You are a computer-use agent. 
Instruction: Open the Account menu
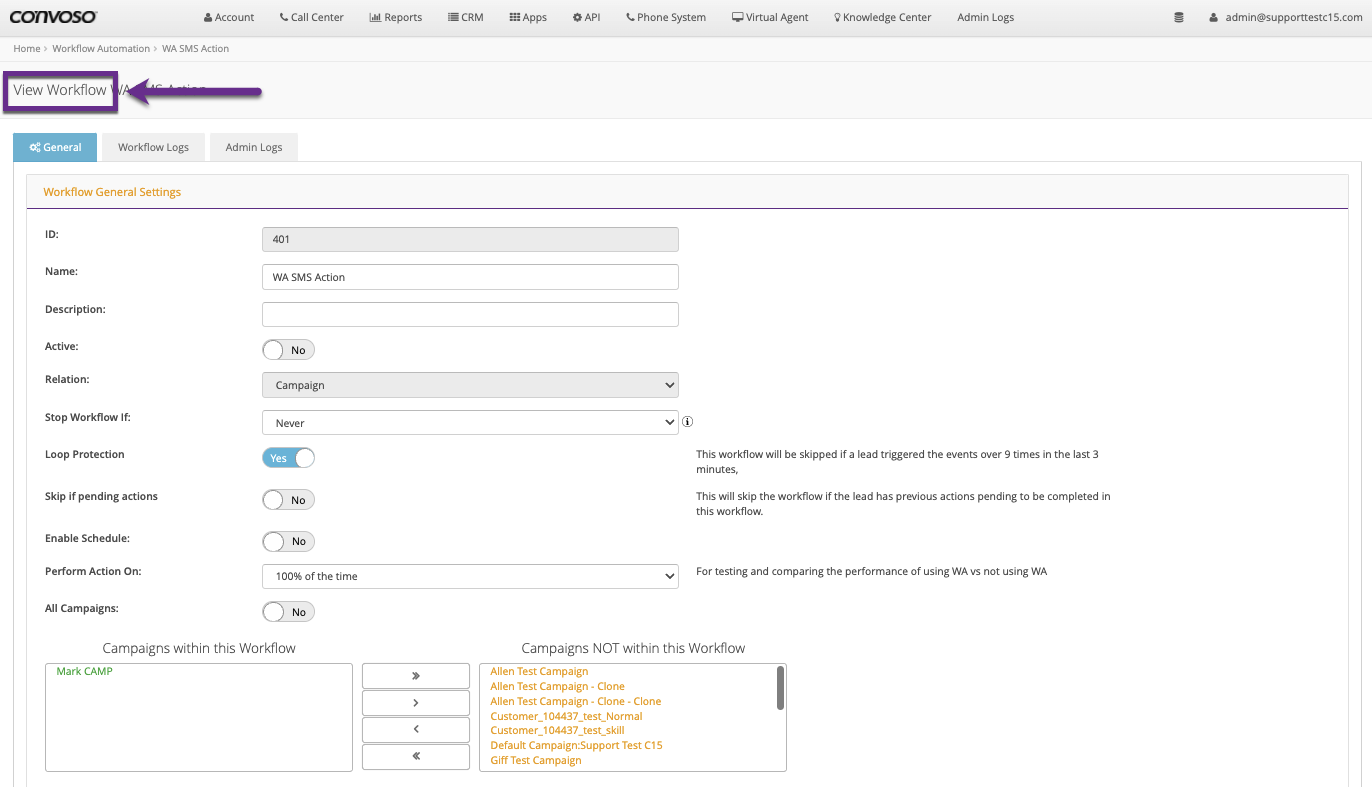tap(229, 17)
